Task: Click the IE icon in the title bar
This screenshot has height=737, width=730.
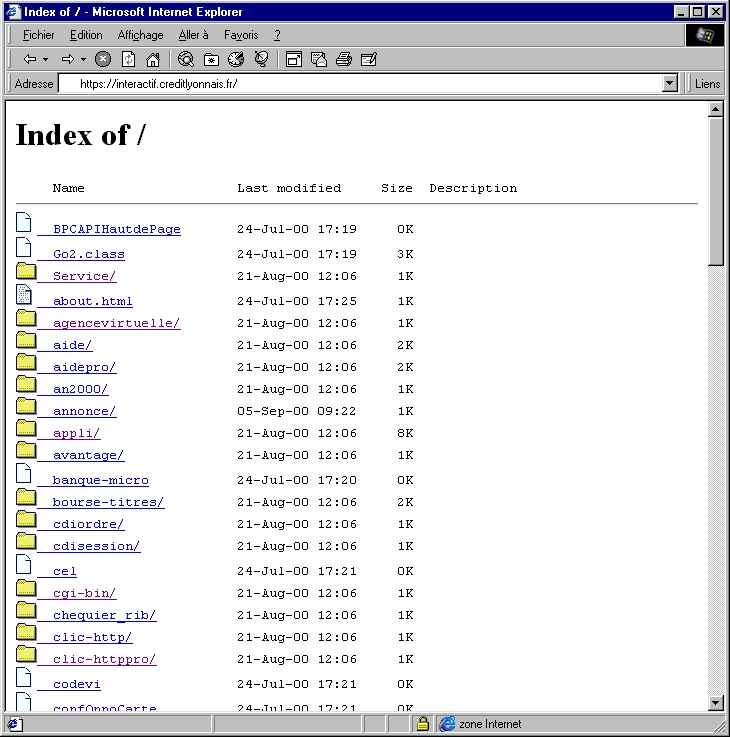Action: (x=14, y=12)
